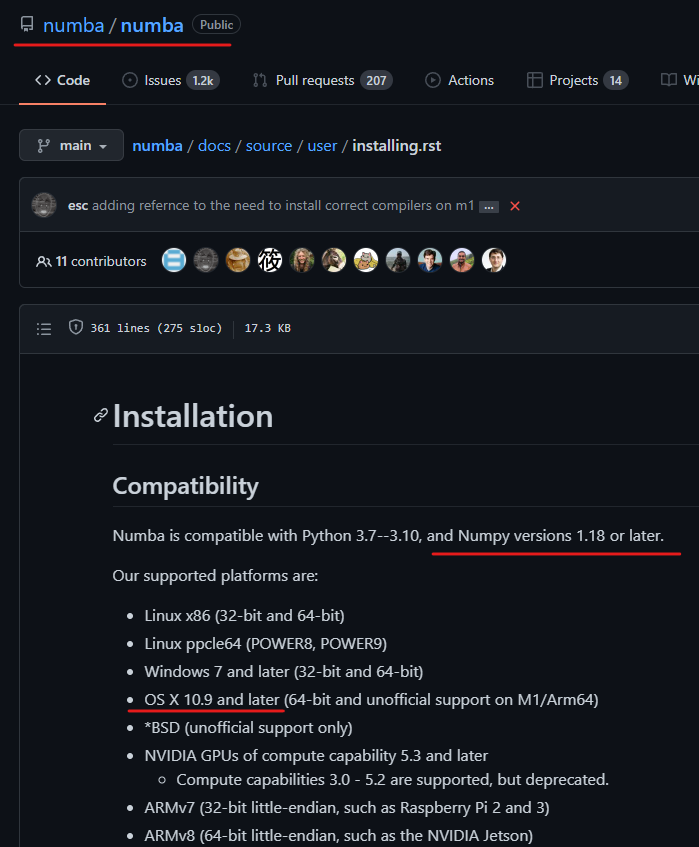Open the main branch selector dropdown
This screenshot has width=699, height=847.
coord(71,145)
